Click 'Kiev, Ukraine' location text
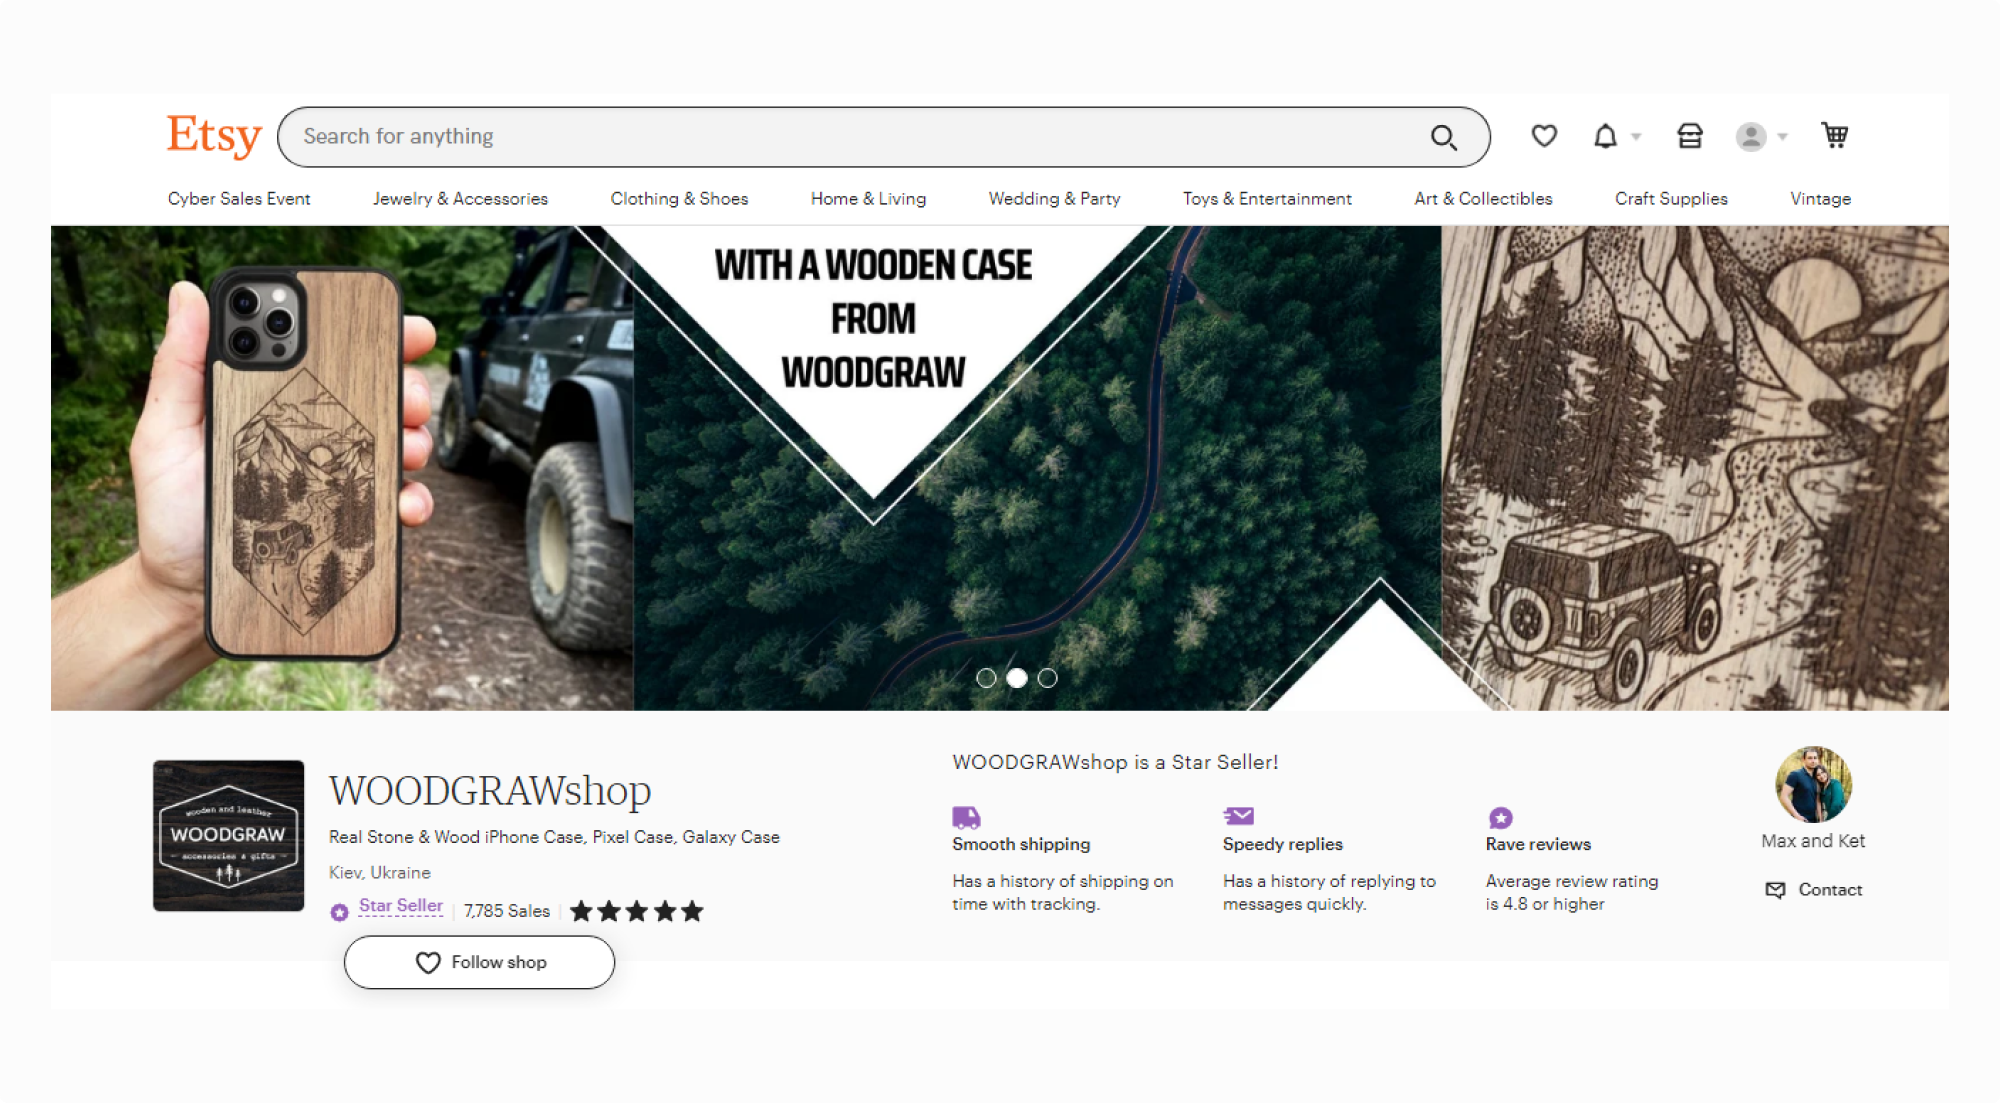Viewport: 2000px width, 1103px height. pyautogui.click(x=380, y=873)
